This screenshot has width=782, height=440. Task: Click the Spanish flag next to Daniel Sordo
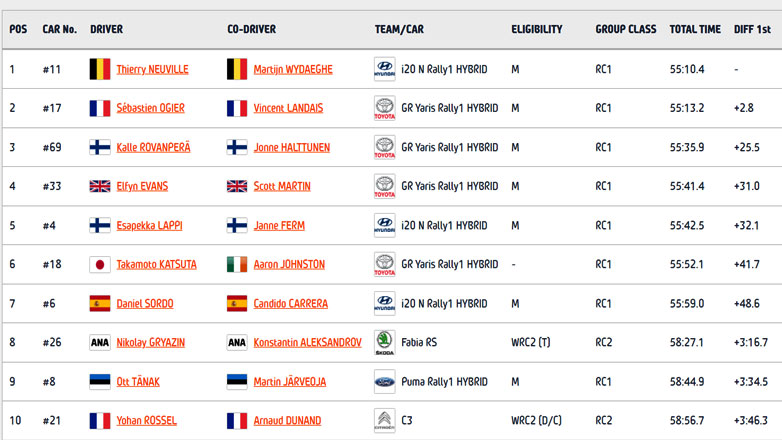coord(100,303)
